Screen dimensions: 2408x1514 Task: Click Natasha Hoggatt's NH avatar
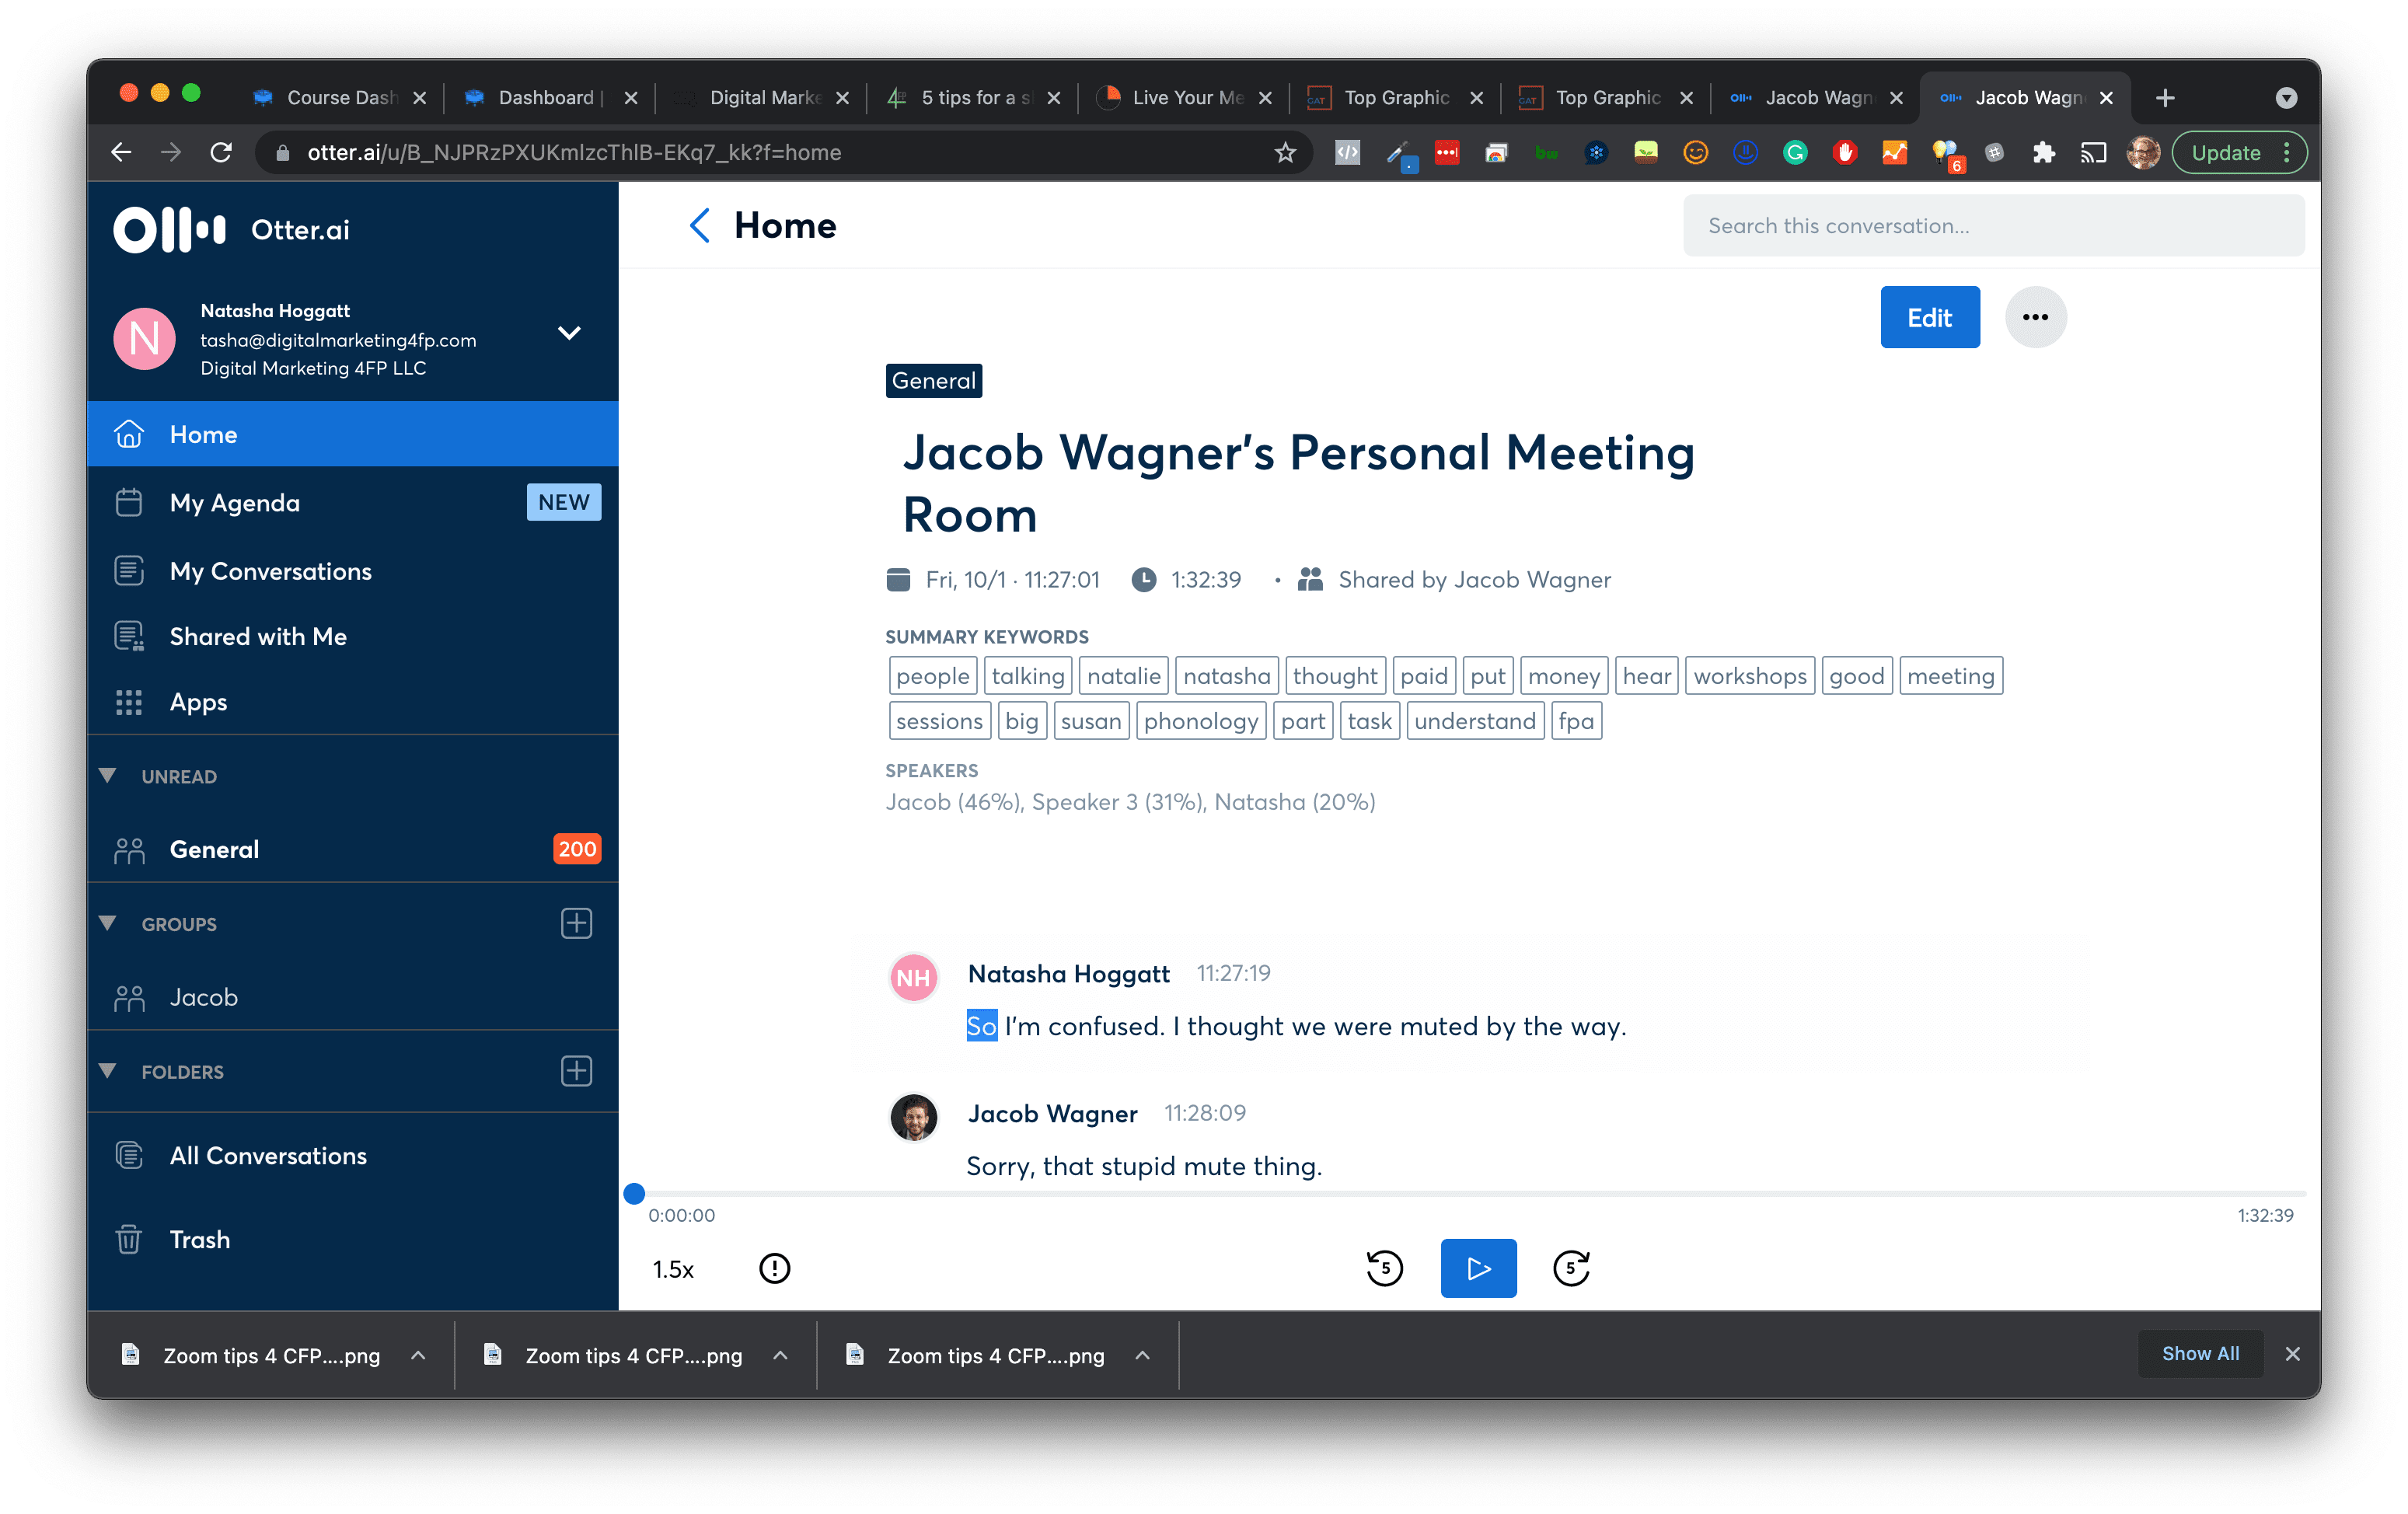[913, 977]
